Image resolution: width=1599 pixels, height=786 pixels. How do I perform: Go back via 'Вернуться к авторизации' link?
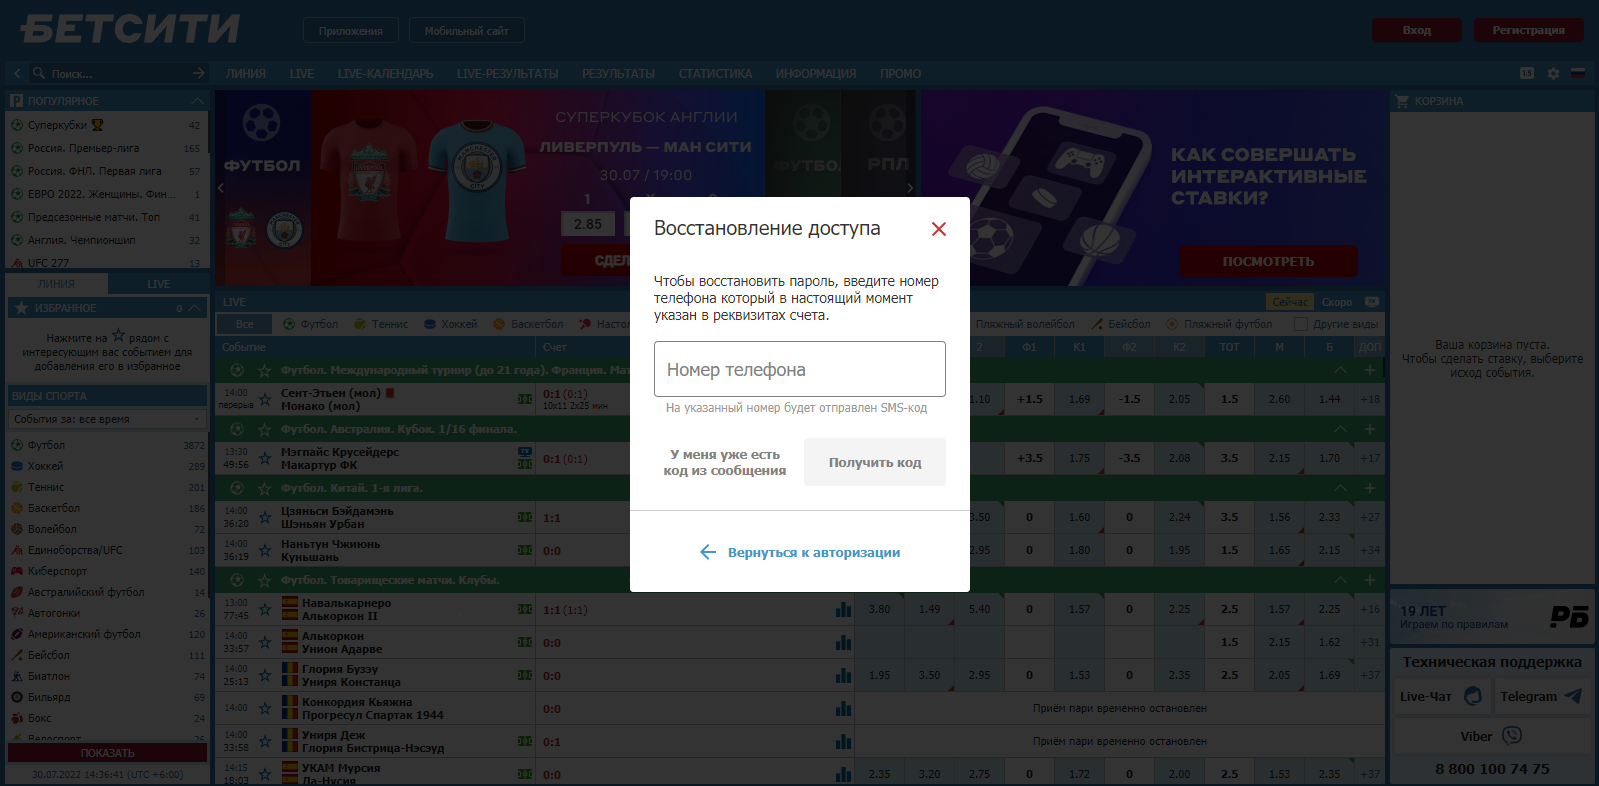click(x=800, y=552)
